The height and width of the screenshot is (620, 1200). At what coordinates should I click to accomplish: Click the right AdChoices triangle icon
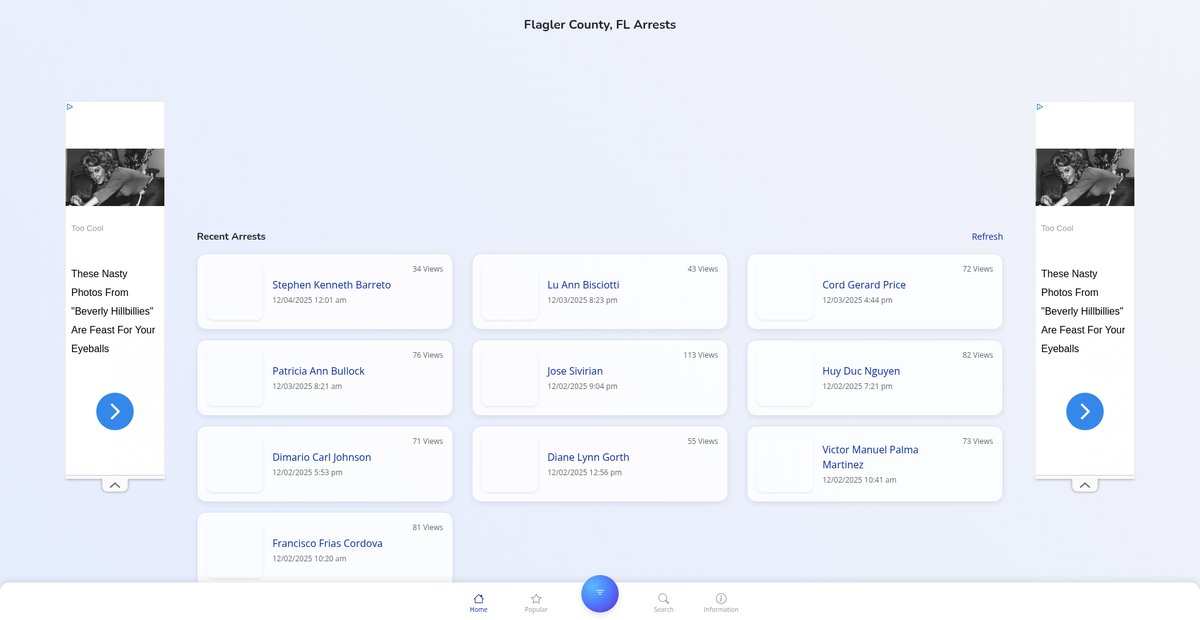pos(1040,106)
